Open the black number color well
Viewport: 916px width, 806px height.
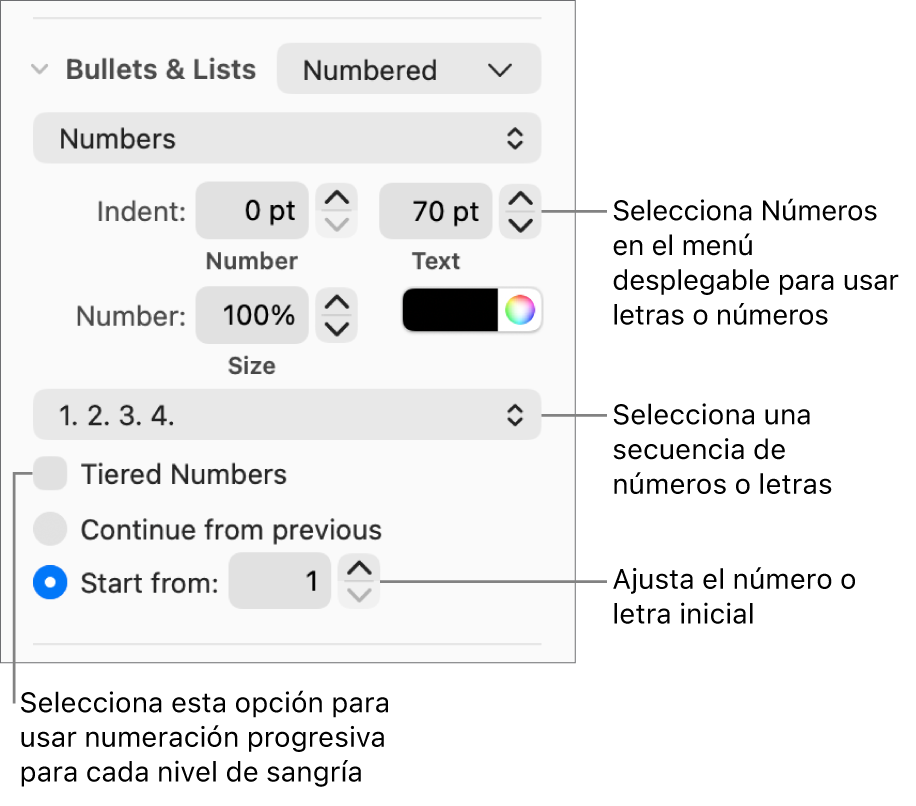[x=450, y=310]
